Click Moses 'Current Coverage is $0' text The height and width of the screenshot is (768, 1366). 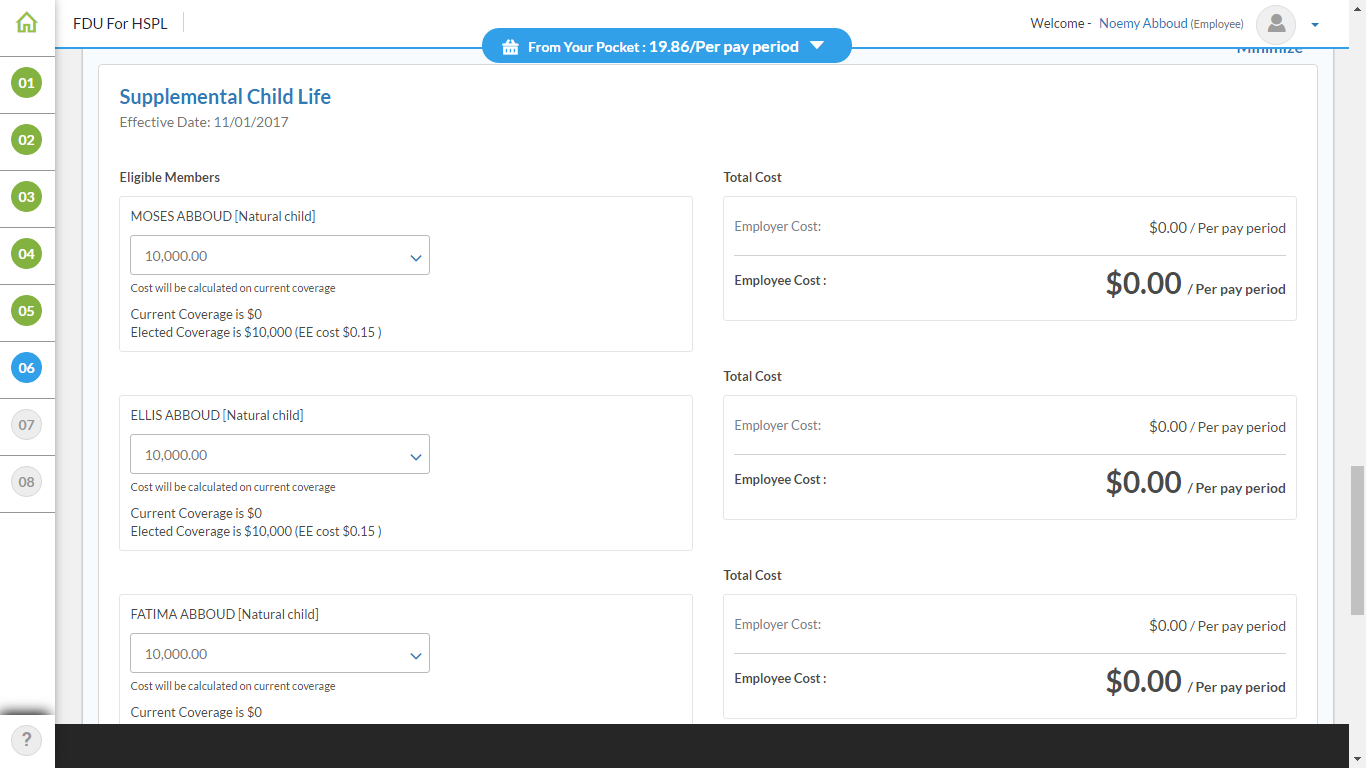click(x=196, y=314)
